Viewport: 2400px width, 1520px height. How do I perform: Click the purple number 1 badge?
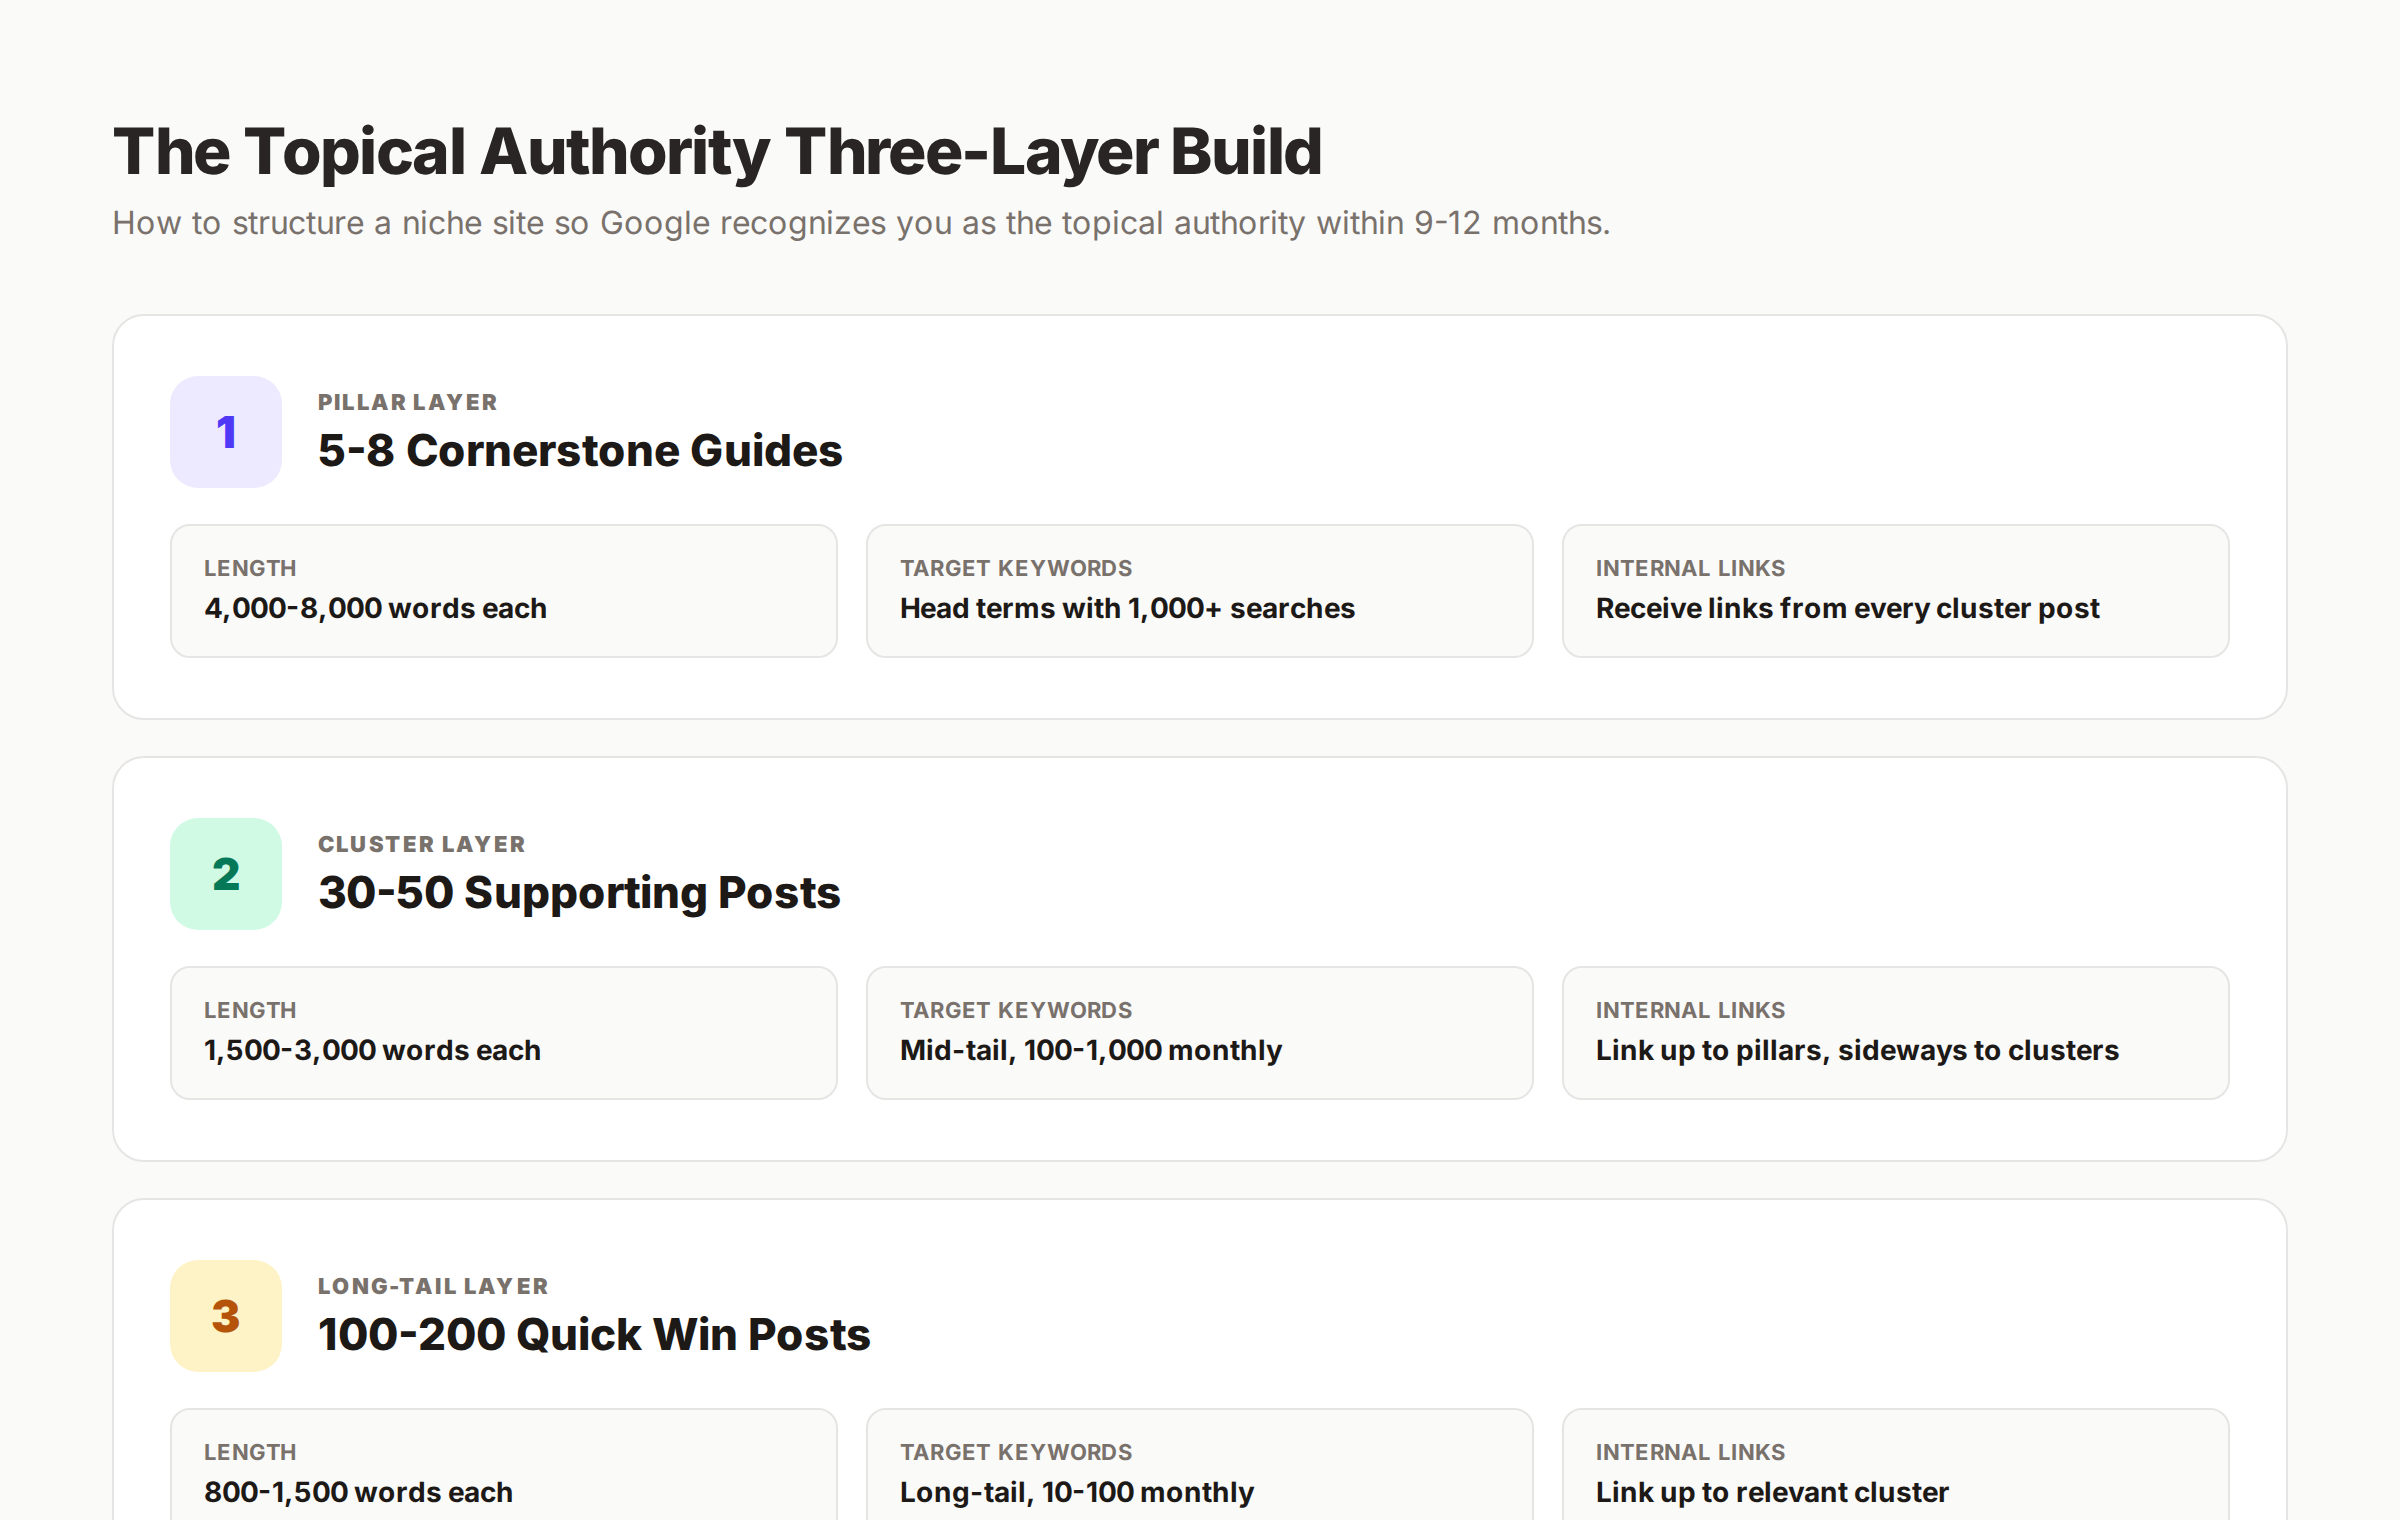pyautogui.click(x=226, y=432)
